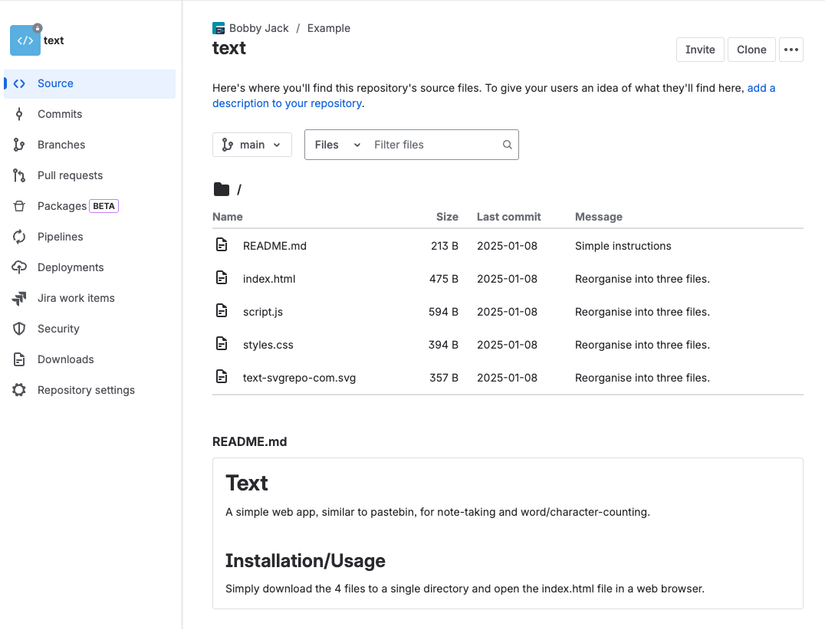View the Security section
This screenshot has height=629, width=825.
click(59, 329)
